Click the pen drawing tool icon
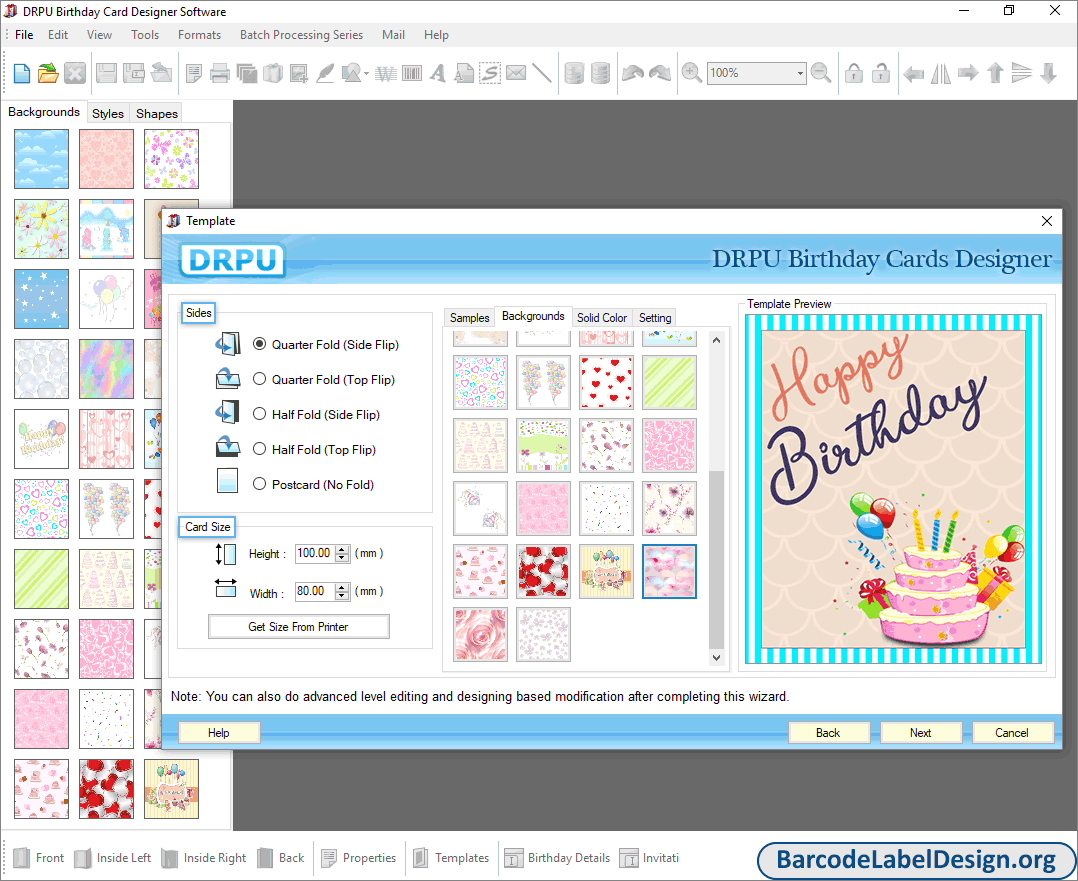 (x=325, y=73)
